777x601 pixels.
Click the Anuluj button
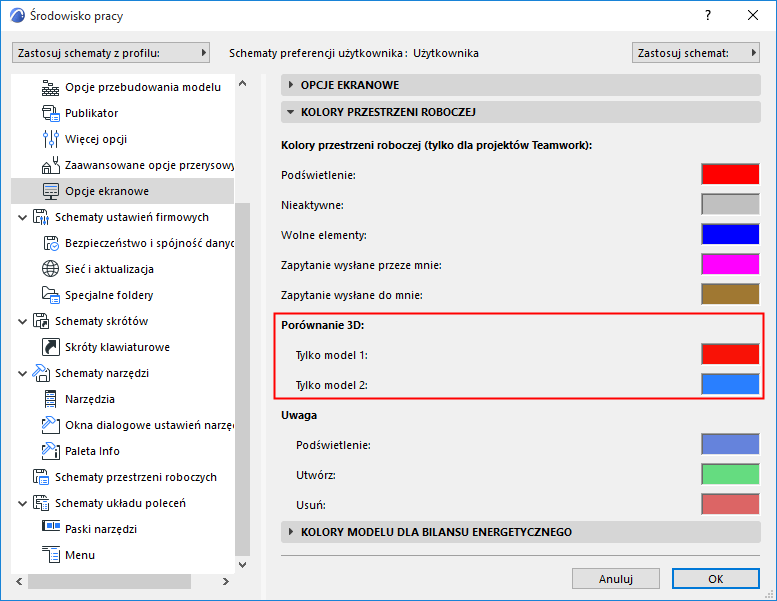615,579
